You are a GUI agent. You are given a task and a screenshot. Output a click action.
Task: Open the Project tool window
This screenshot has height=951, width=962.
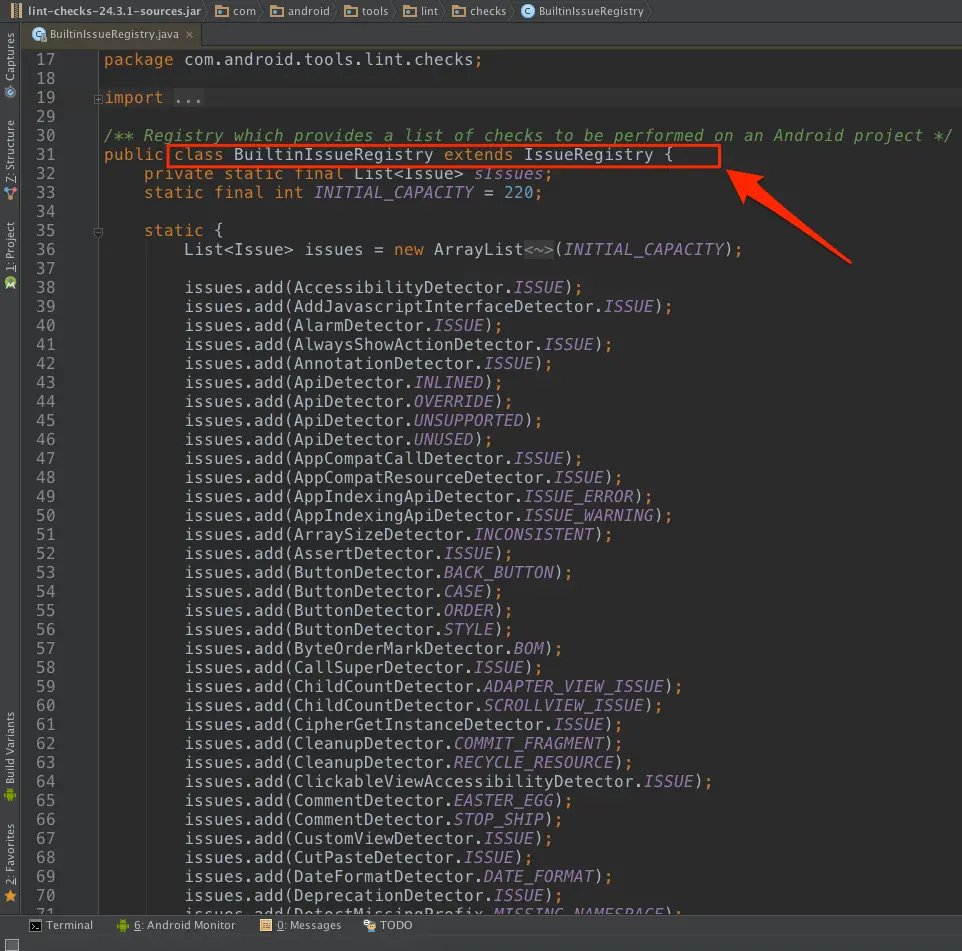[10, 255]
